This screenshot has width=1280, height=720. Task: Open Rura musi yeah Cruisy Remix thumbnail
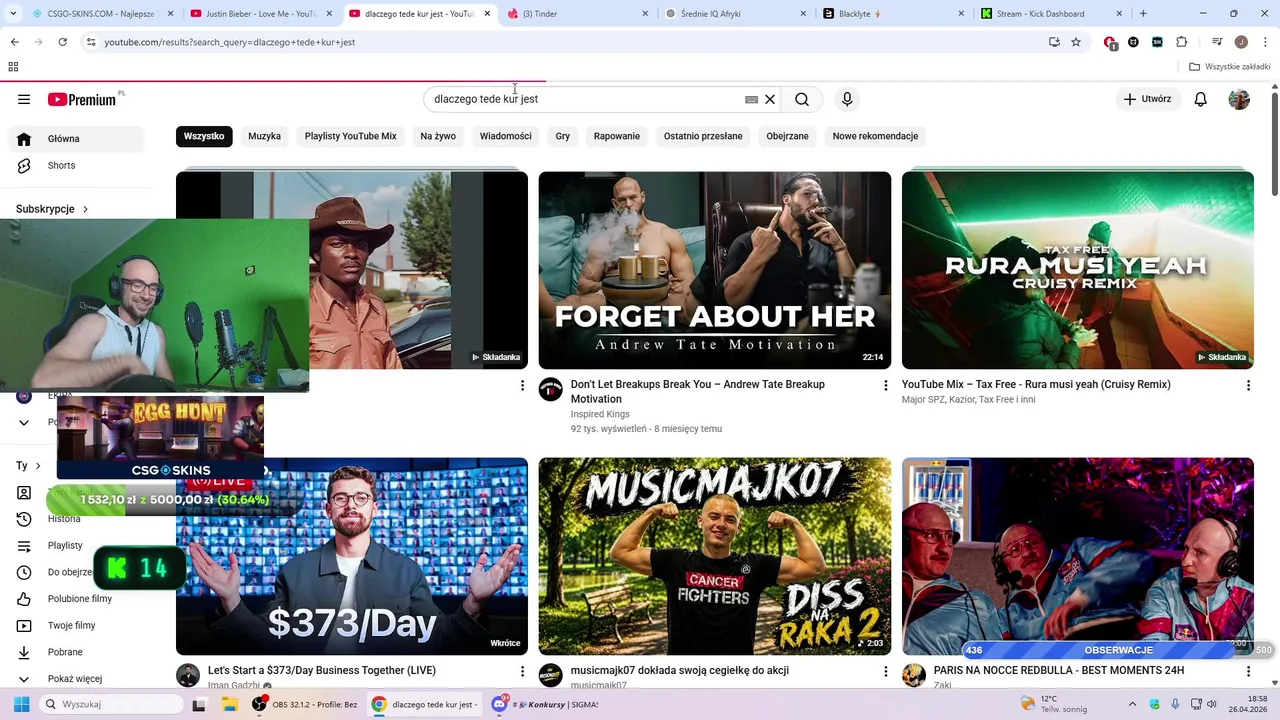[x=1078, y=270]
